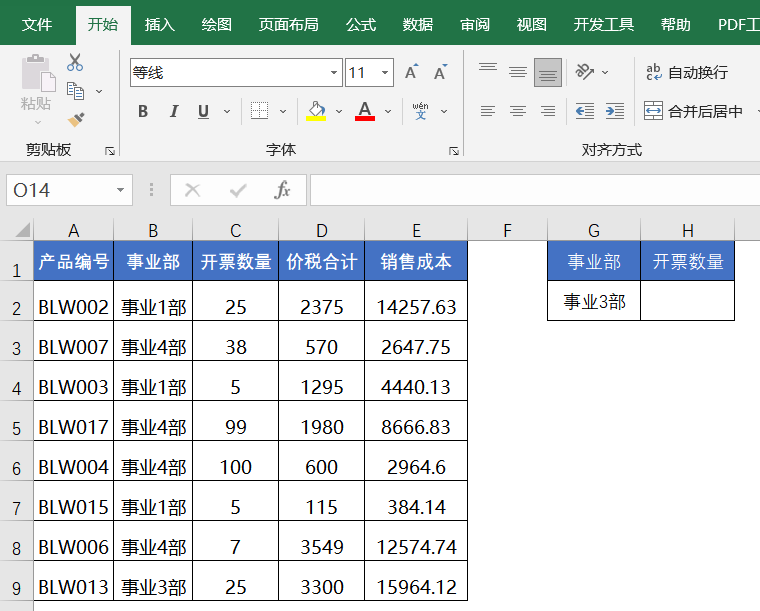Open the 文件 File tab
The image size is (760, 611).
(x=37, y=24)
